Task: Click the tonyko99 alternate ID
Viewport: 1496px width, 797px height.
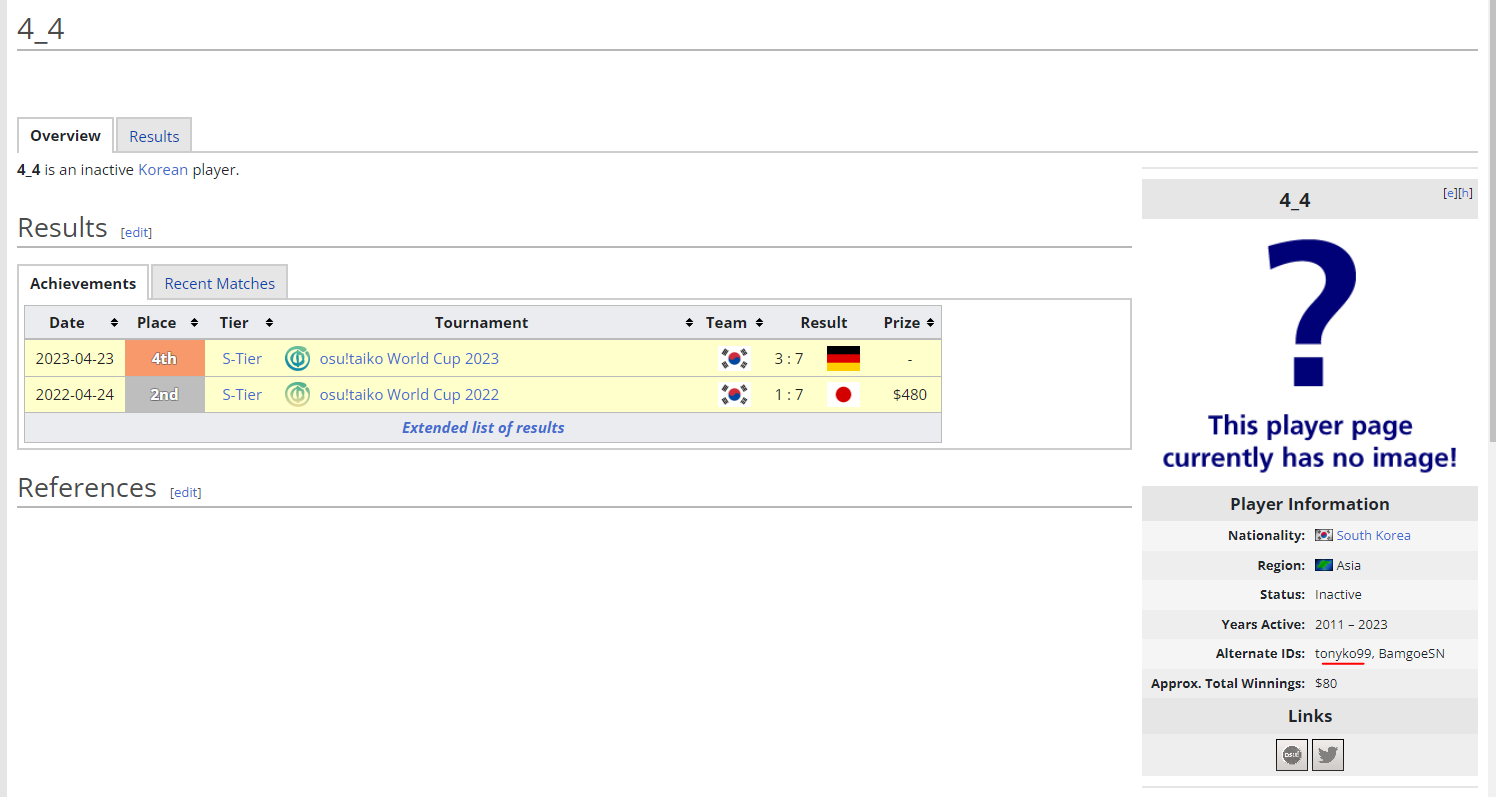Action: click(1343, 654)
